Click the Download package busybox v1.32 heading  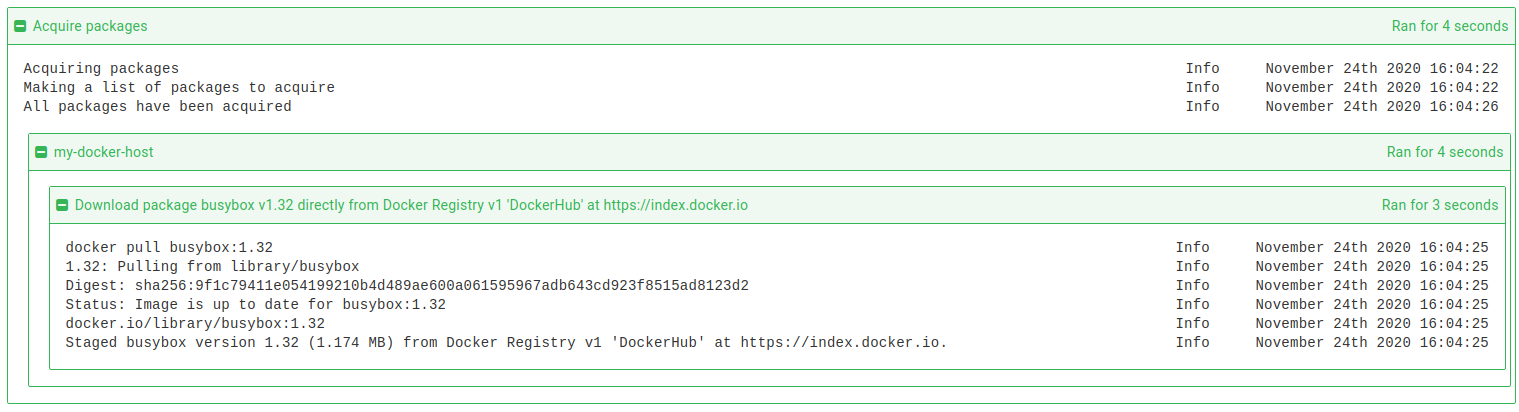click(411, 205)
